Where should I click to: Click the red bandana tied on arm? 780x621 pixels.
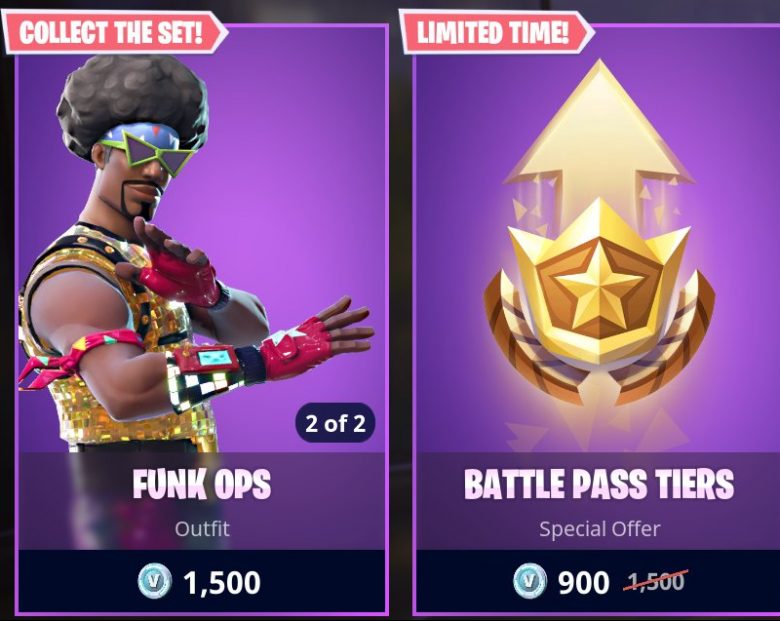coord(75,358)
